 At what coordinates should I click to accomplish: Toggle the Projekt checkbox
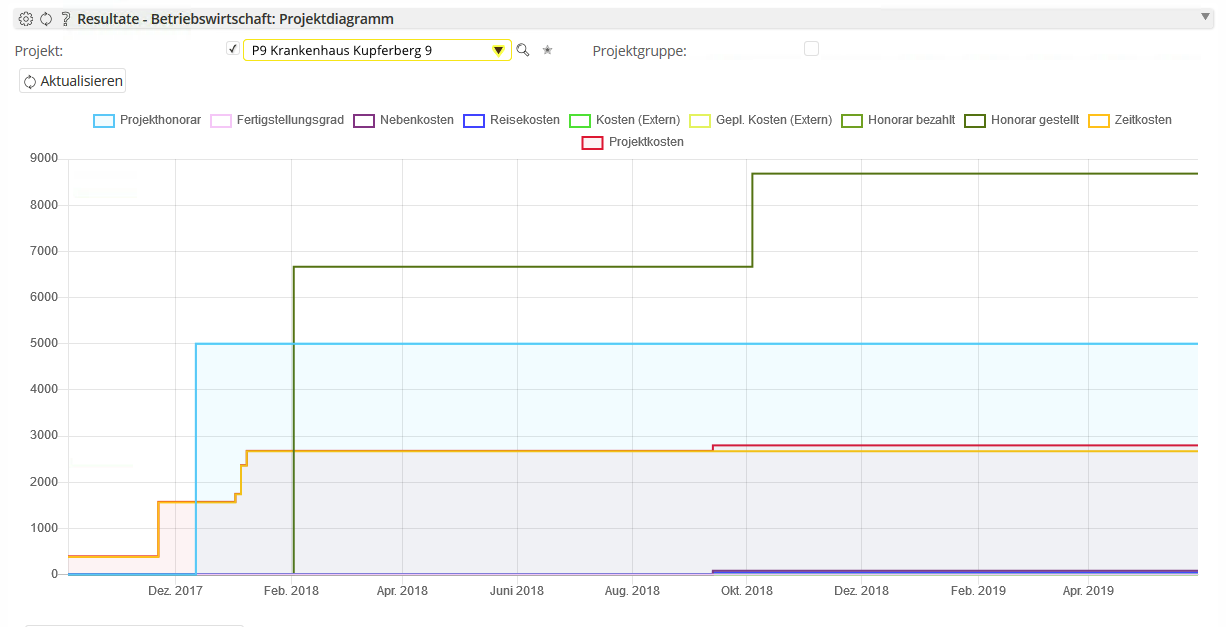(233, 49)
